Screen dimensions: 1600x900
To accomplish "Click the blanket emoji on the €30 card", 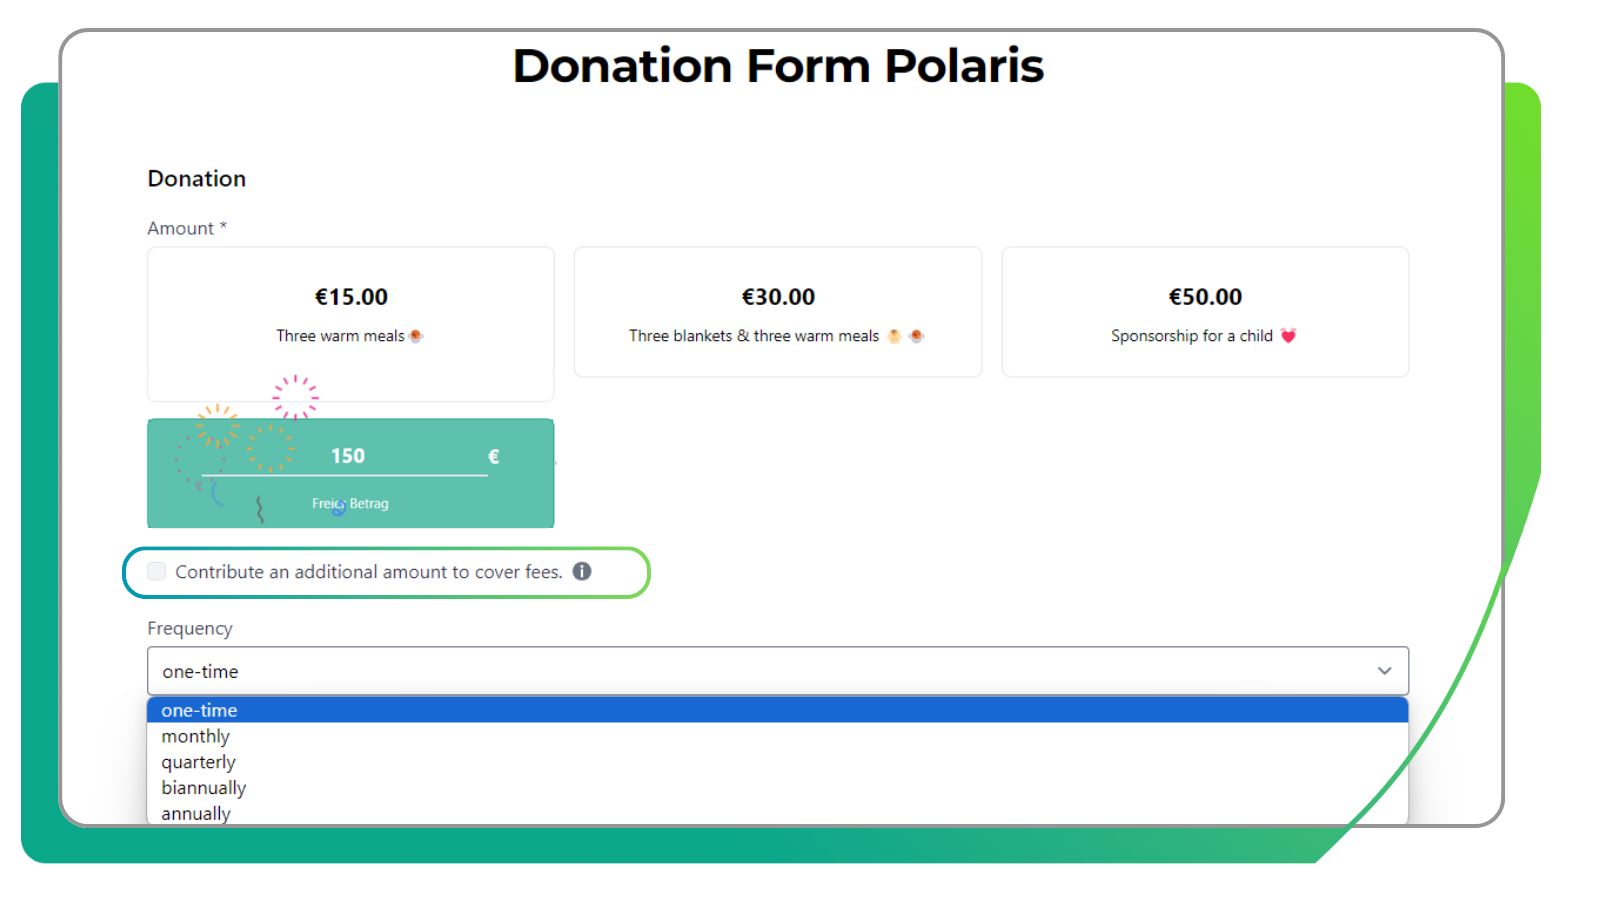I will pyautogui.click(x=893, y=336).
